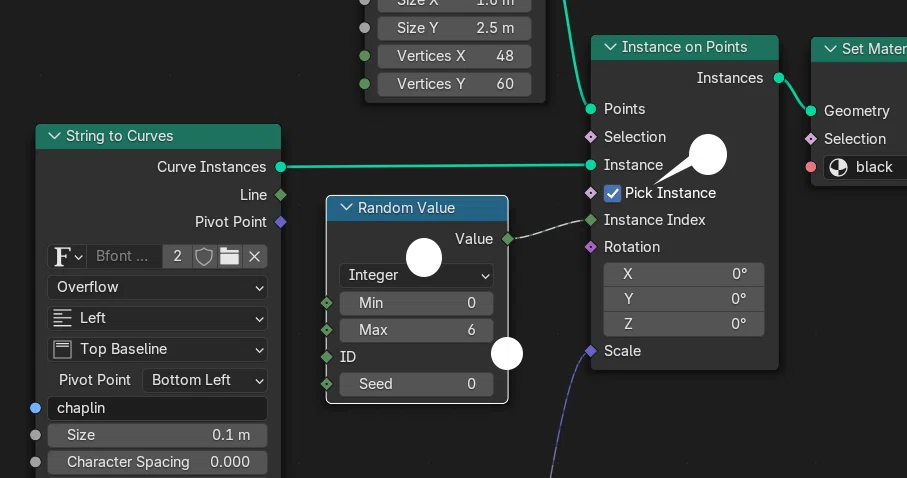Screen dimensions: 907x478
Task: Collapse the Instance on Points node
Action: click(x=610, y=47)
